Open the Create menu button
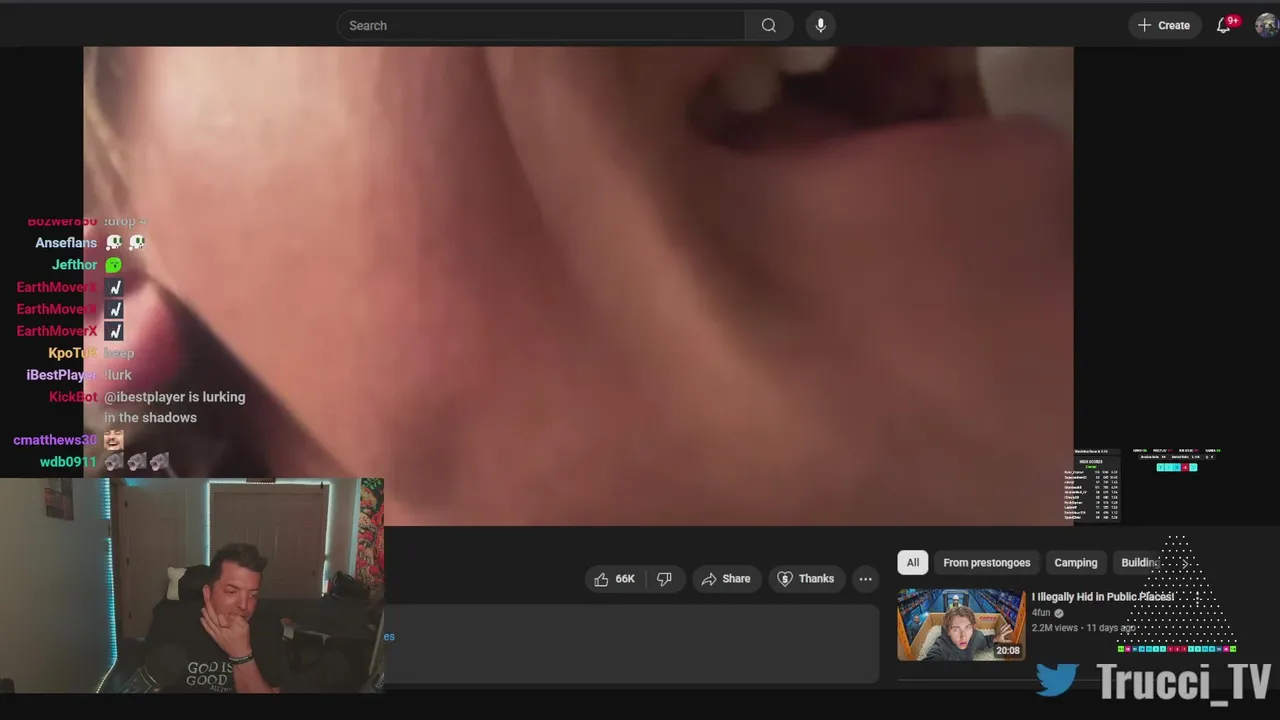 (x=1164, y=25)
